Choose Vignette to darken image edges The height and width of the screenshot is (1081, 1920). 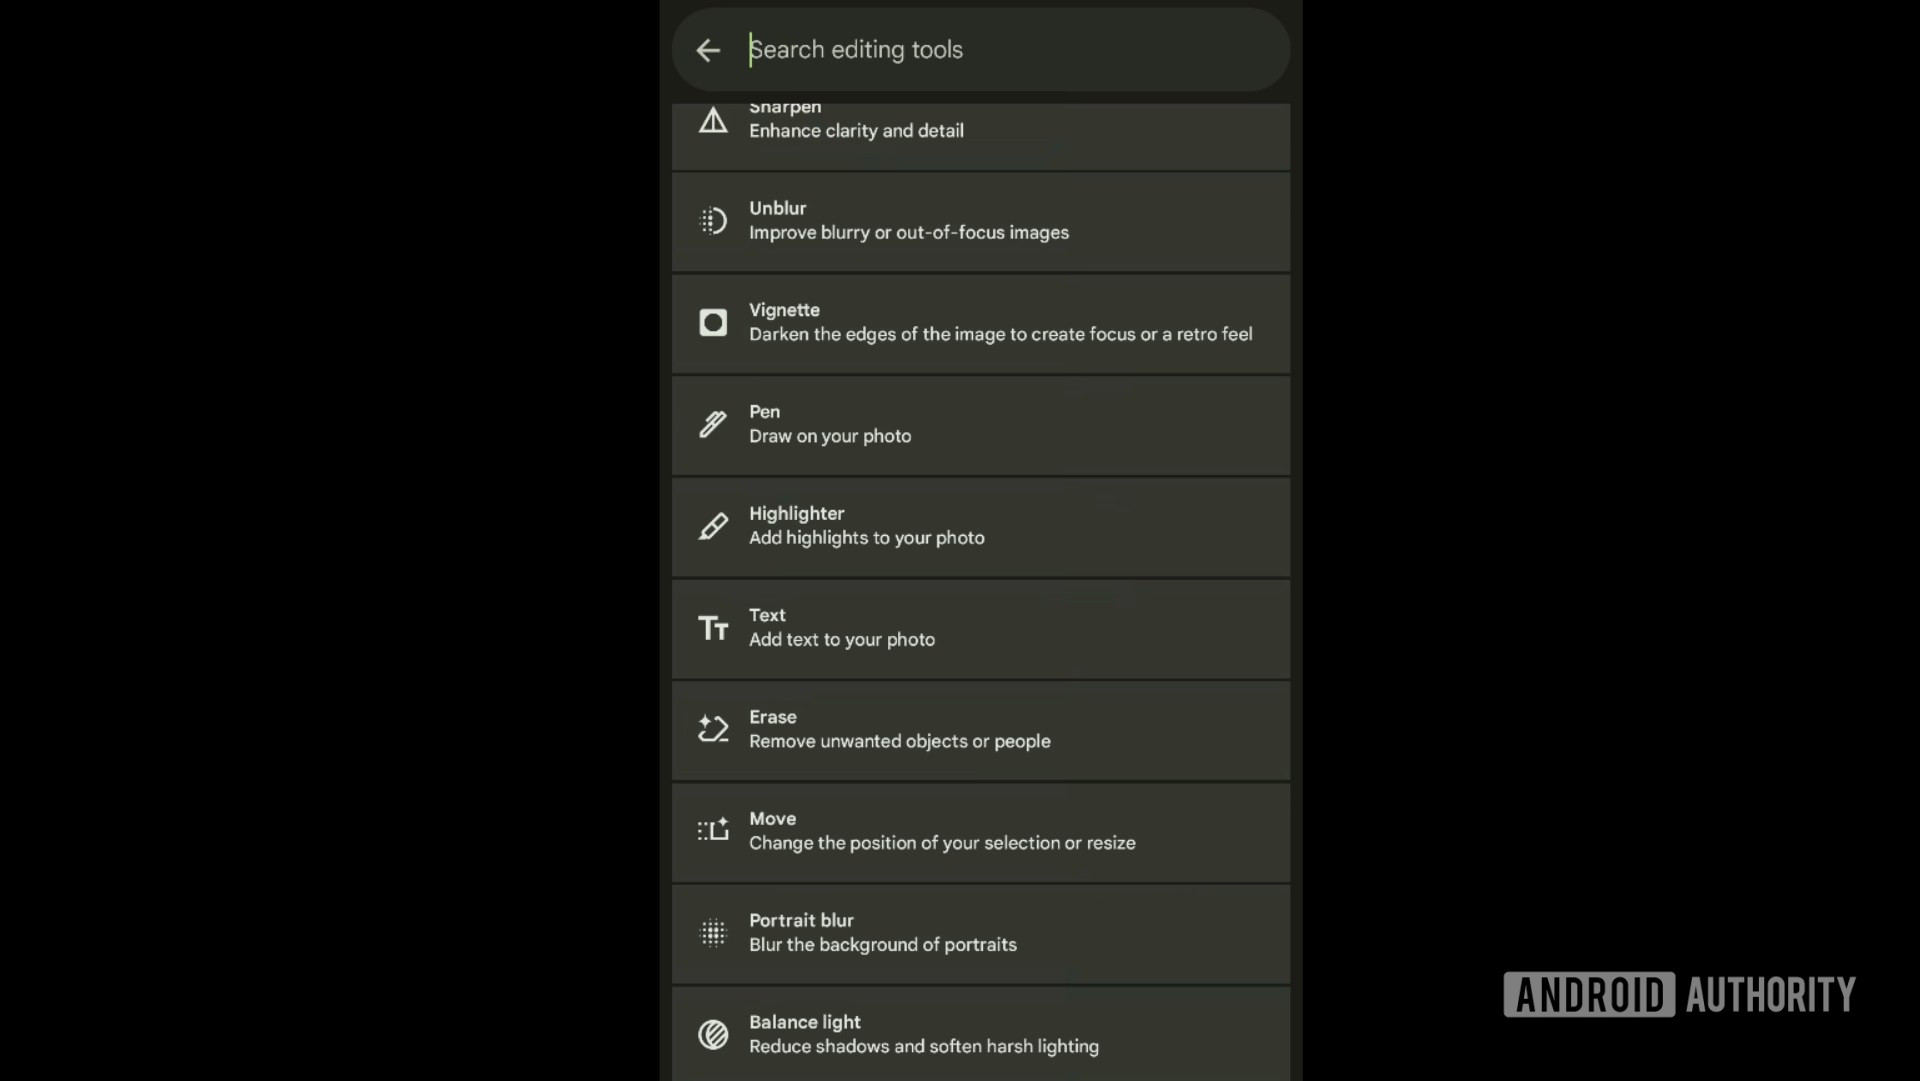click(x=1000, y=323)
